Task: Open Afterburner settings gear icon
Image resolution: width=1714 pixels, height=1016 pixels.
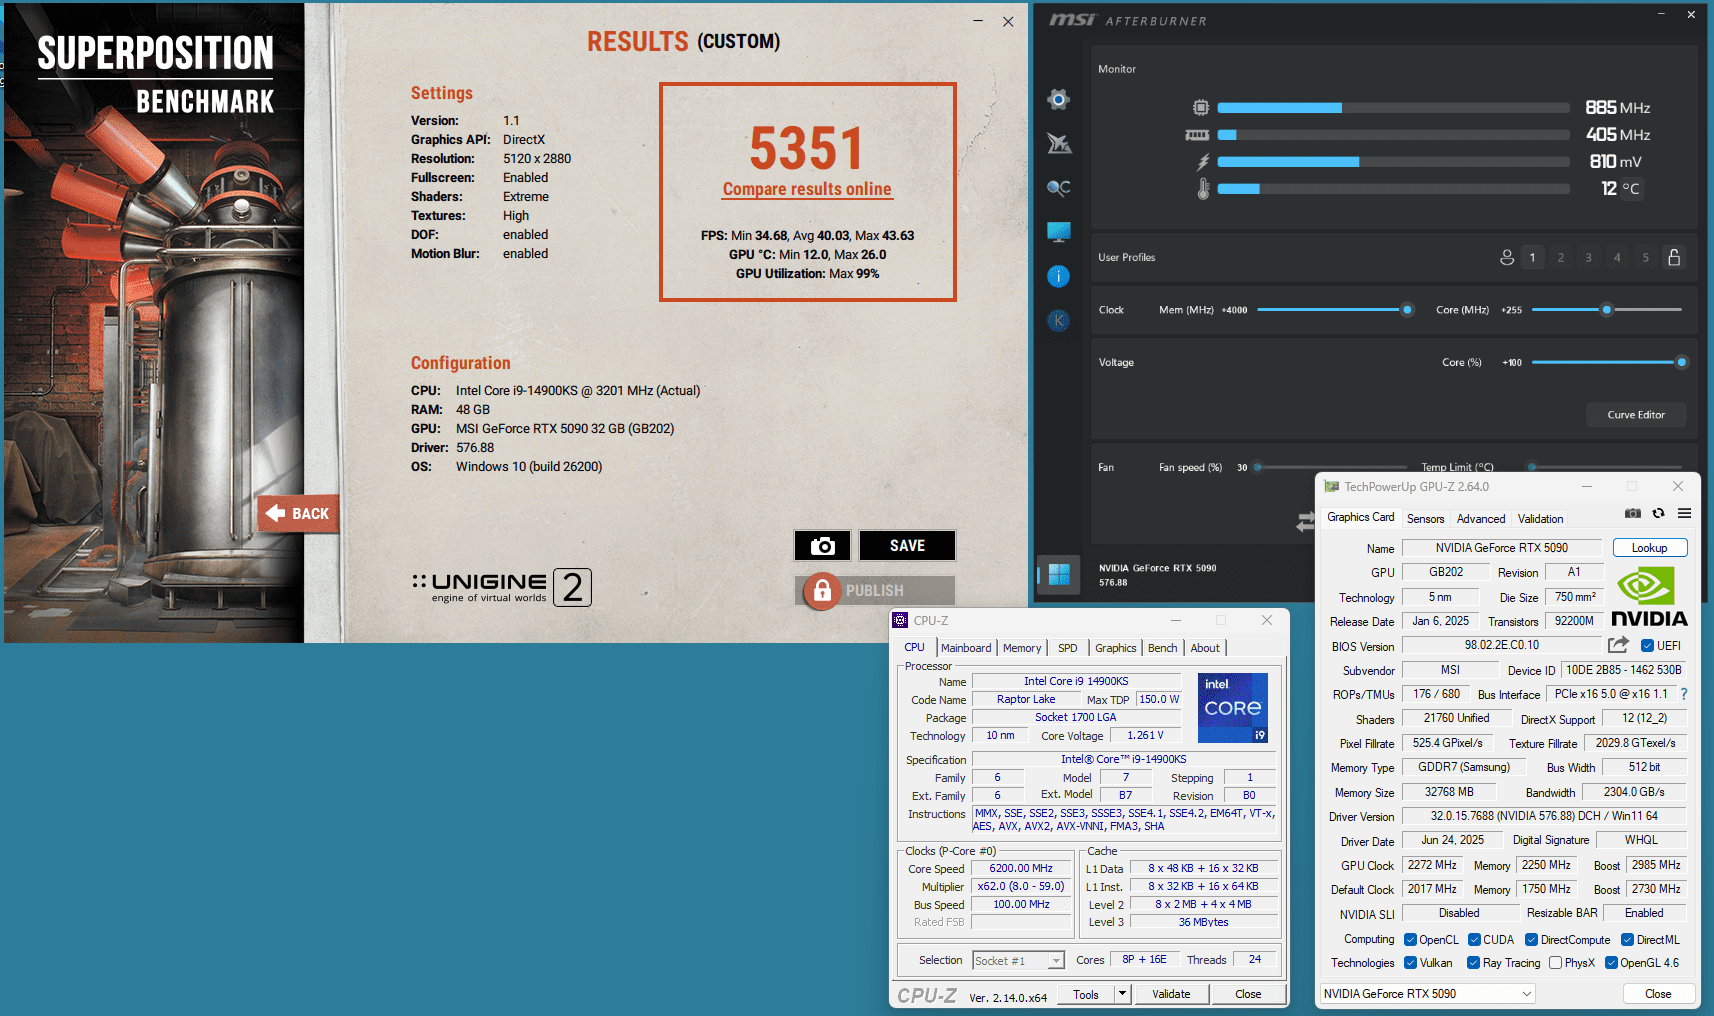Action: (1058, 99)
